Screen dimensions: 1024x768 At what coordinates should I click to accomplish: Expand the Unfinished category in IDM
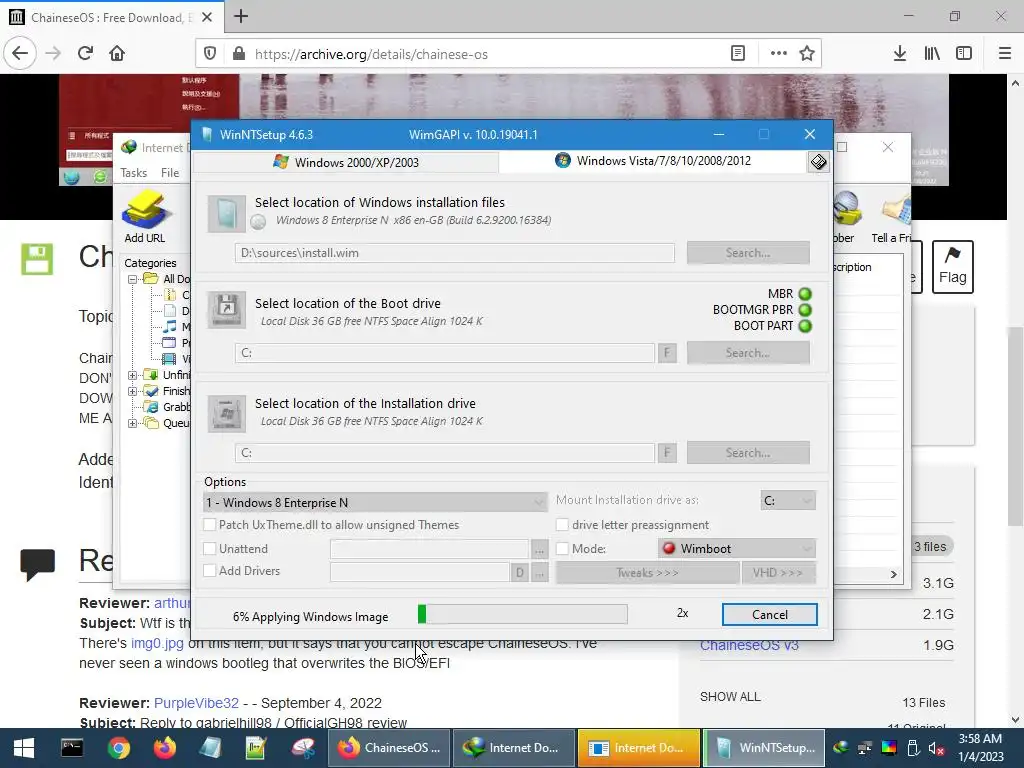pos(133,375)
